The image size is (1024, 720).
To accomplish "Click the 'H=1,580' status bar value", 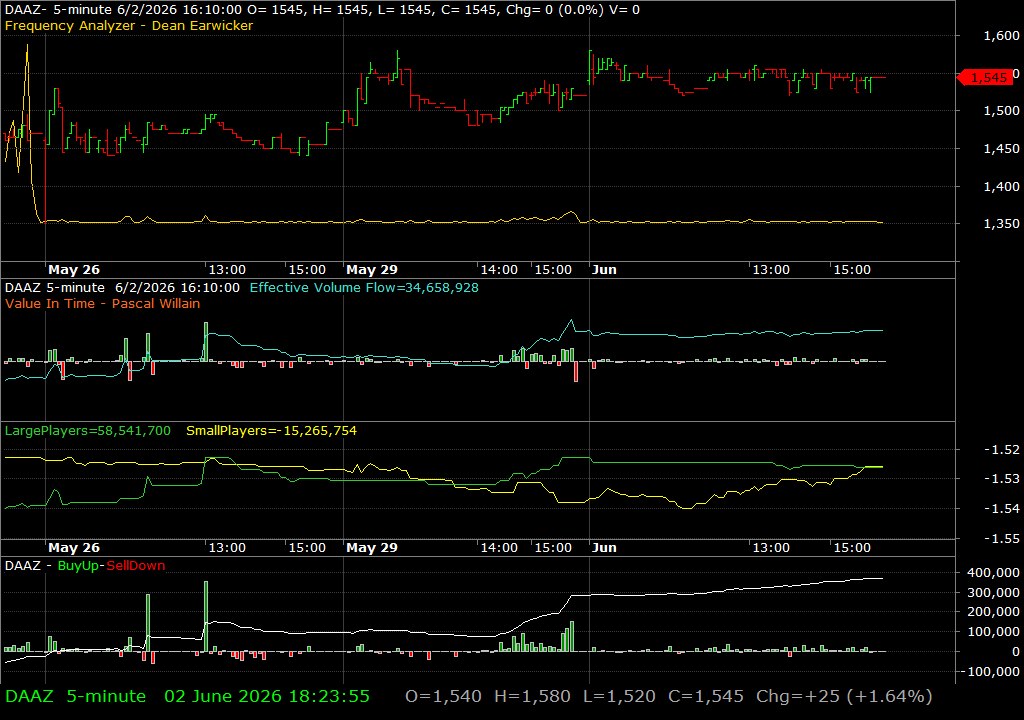I will coord(532,696).
